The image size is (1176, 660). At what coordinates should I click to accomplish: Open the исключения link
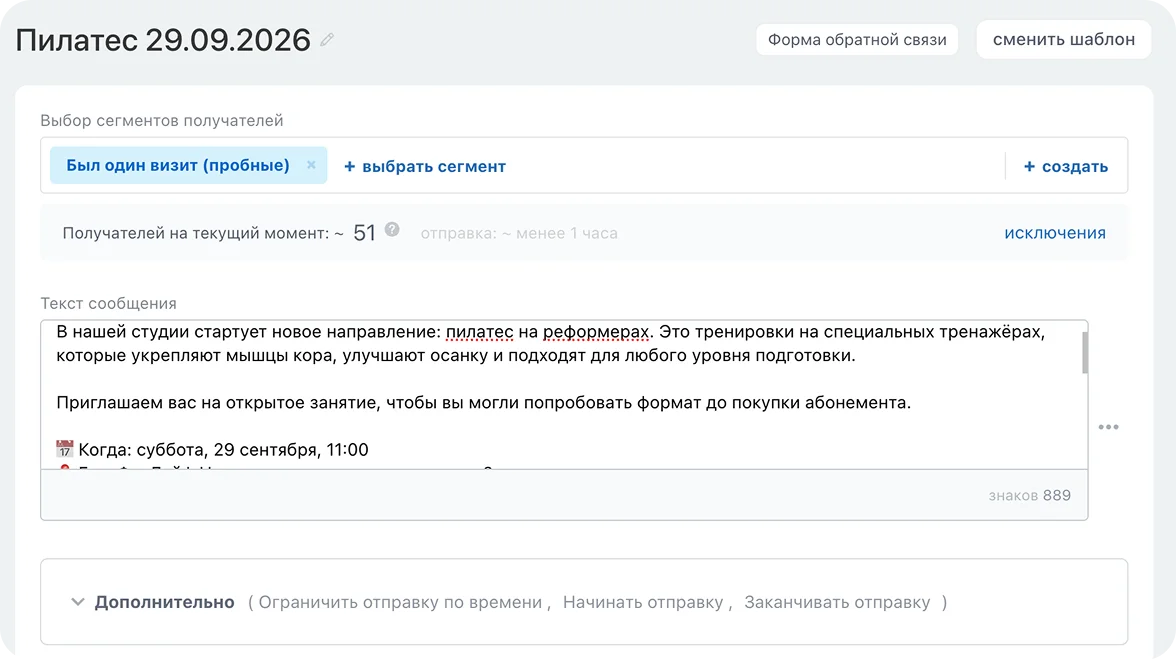click(x=1054, y=233)
